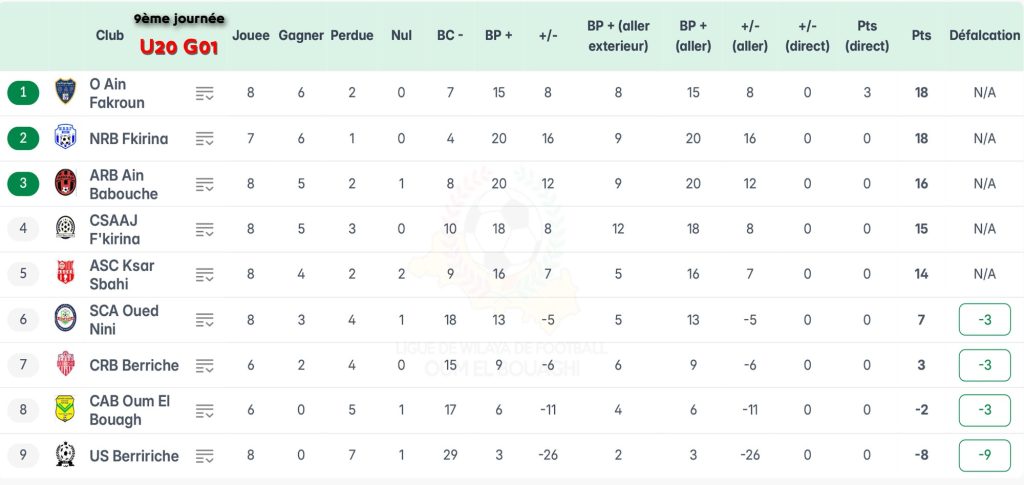Sort table by Pts column header
1024x485 pixels.
(921, 35)
